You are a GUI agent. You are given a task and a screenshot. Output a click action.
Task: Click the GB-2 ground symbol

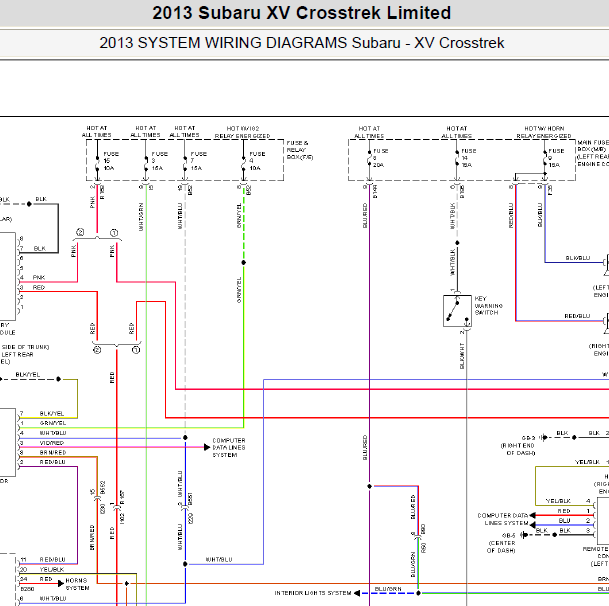(544, 437)
